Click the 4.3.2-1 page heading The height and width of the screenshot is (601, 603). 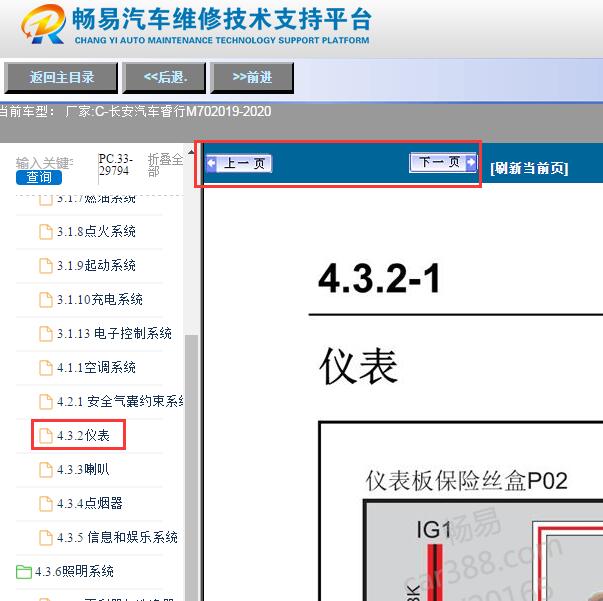coord(379,278)
